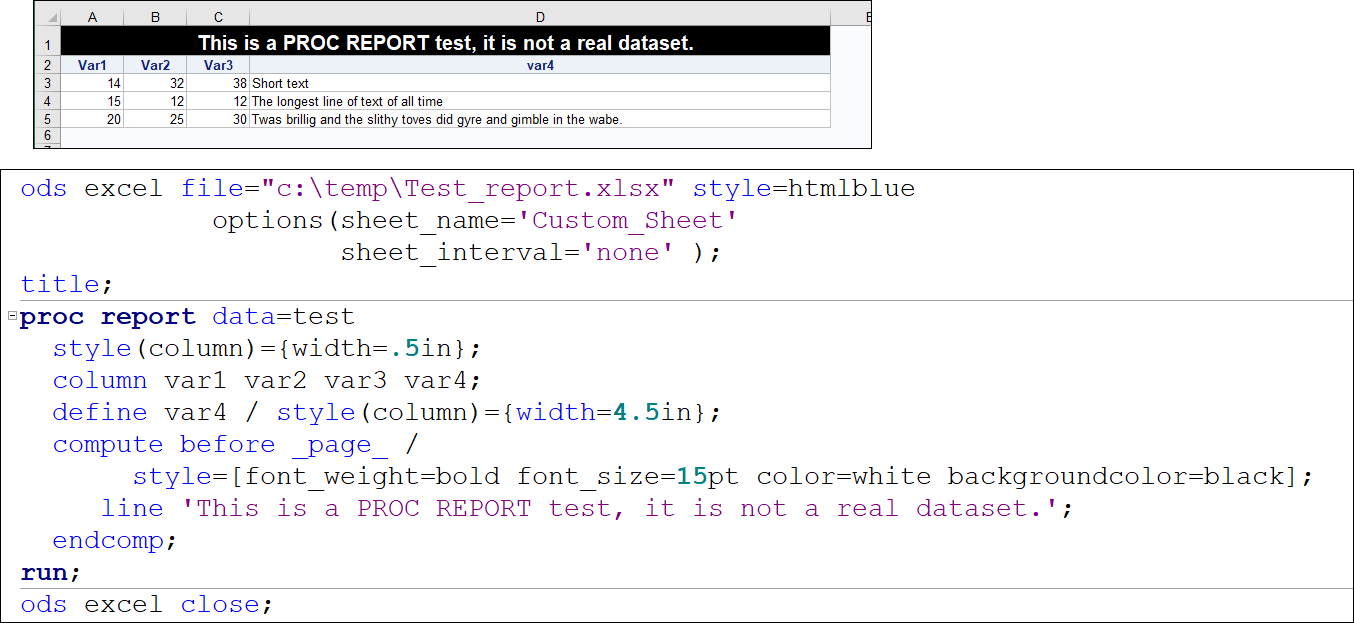1354x623 pixels.
Task: Click the Var1 column header cell
Action: click(x=92, y=64)
